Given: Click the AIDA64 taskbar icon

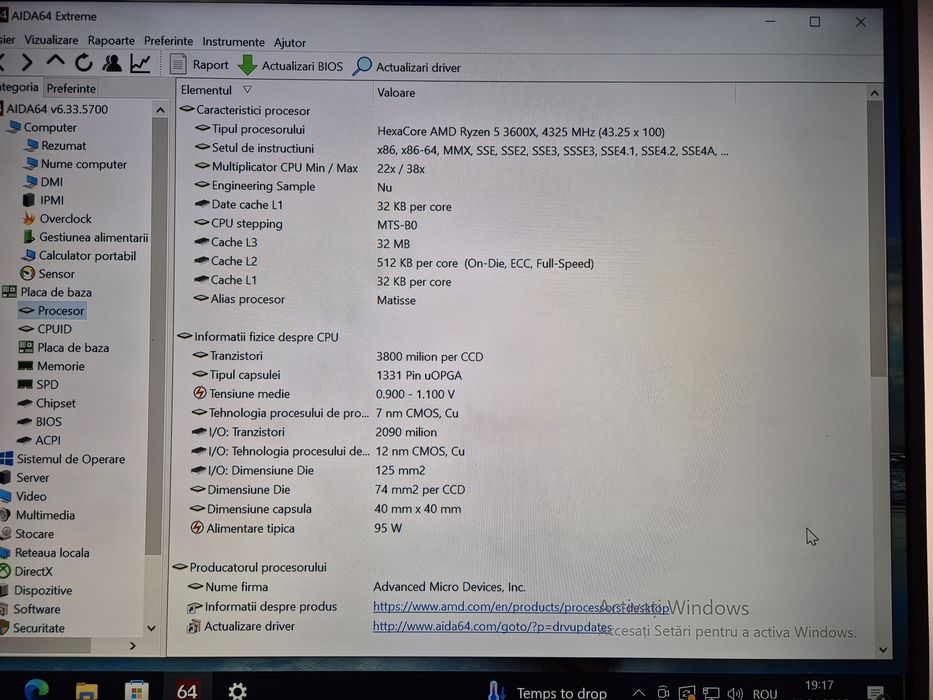Looking at the screenshot, I should (187, 689).
